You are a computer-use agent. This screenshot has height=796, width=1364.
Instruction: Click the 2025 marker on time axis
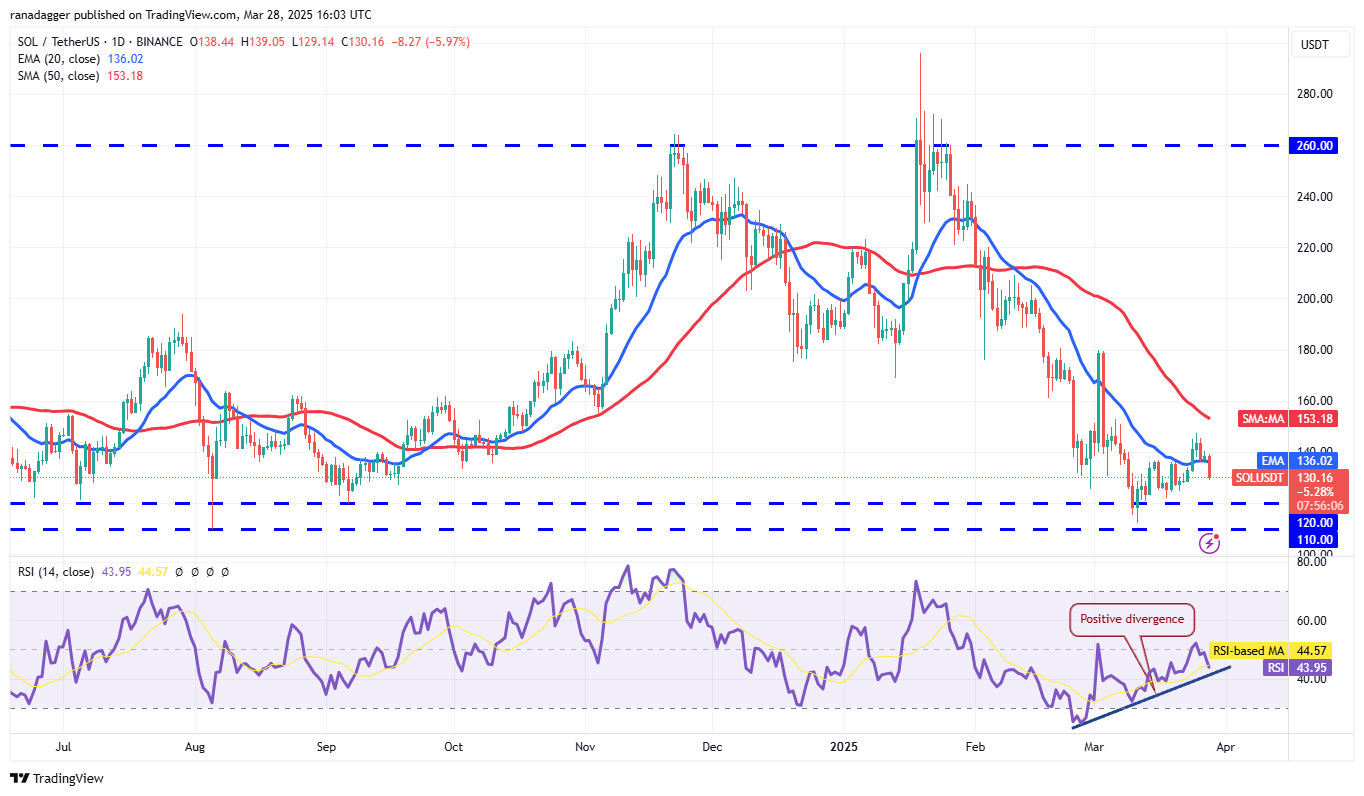843,746
